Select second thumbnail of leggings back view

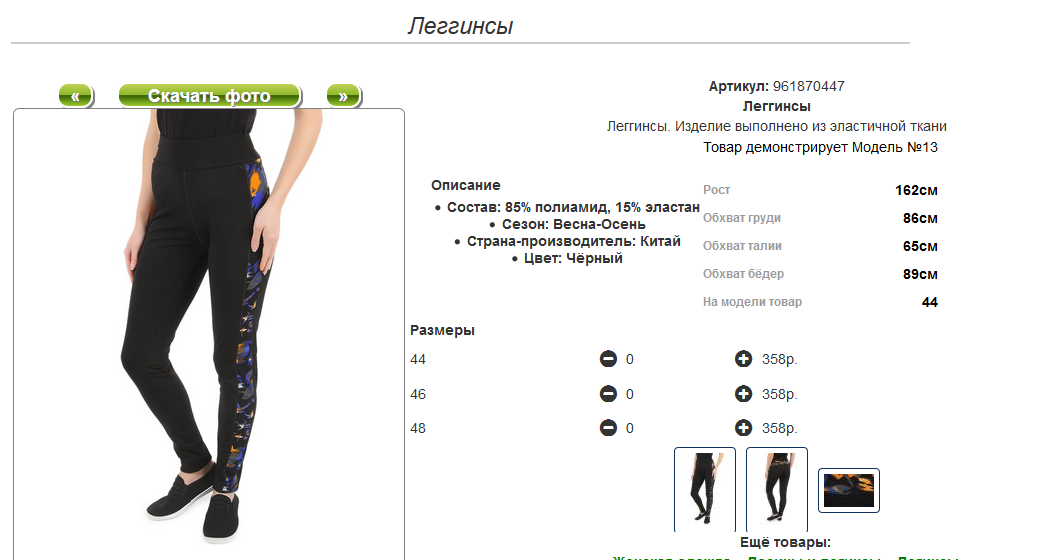tap(777, 490)
